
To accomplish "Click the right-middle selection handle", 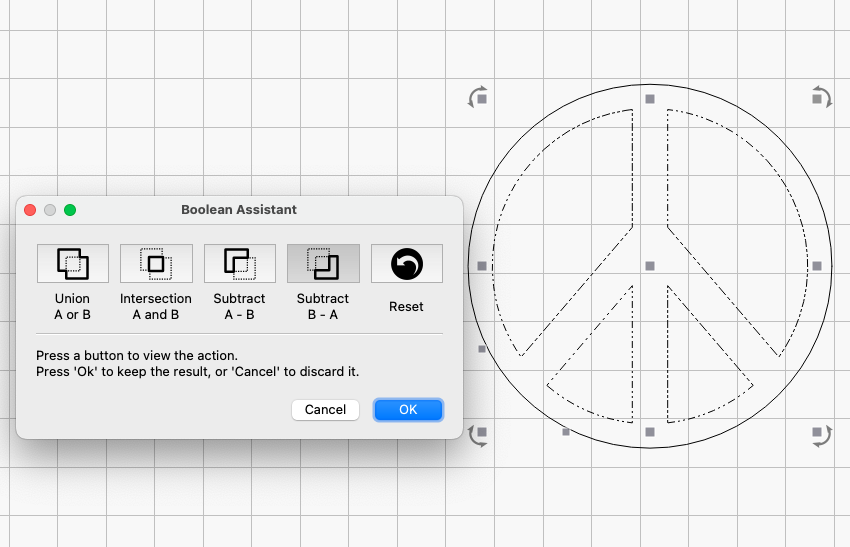I will 817,266.
